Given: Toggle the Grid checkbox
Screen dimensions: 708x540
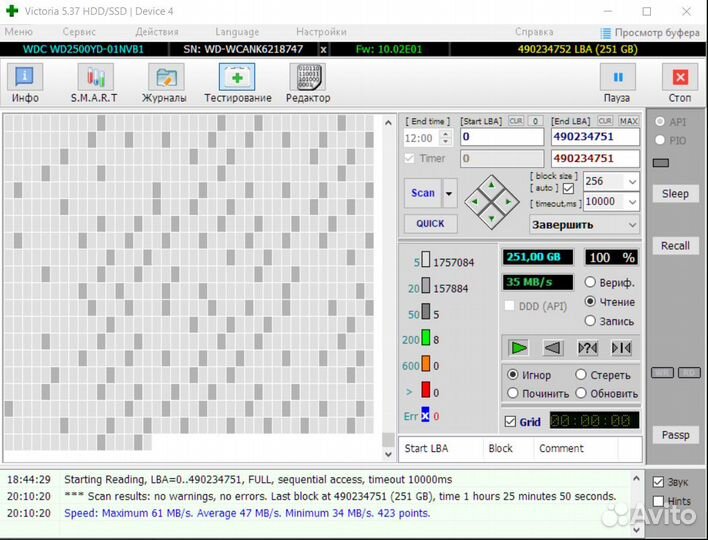Looking at the screenshot, I should 511,422.
